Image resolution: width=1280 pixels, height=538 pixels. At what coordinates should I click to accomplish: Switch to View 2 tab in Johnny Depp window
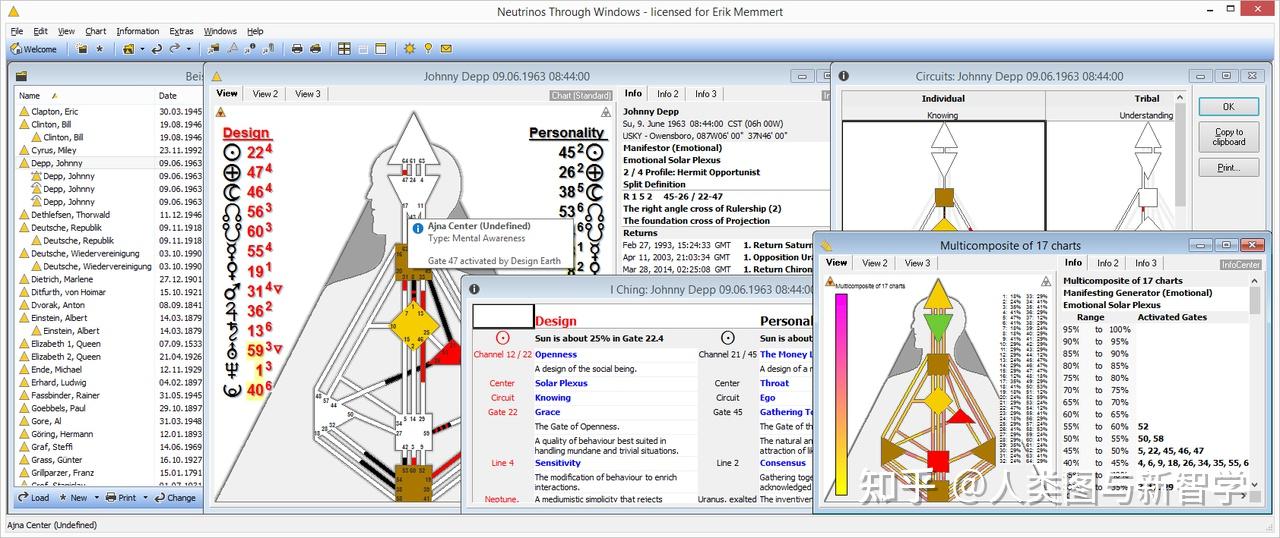[265, 94]
